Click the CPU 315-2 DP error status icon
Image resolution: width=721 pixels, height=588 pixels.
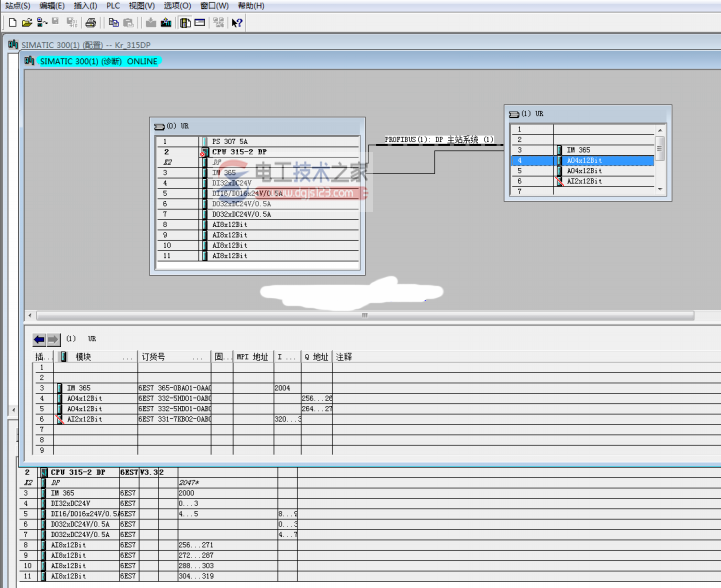click(202, 154)
